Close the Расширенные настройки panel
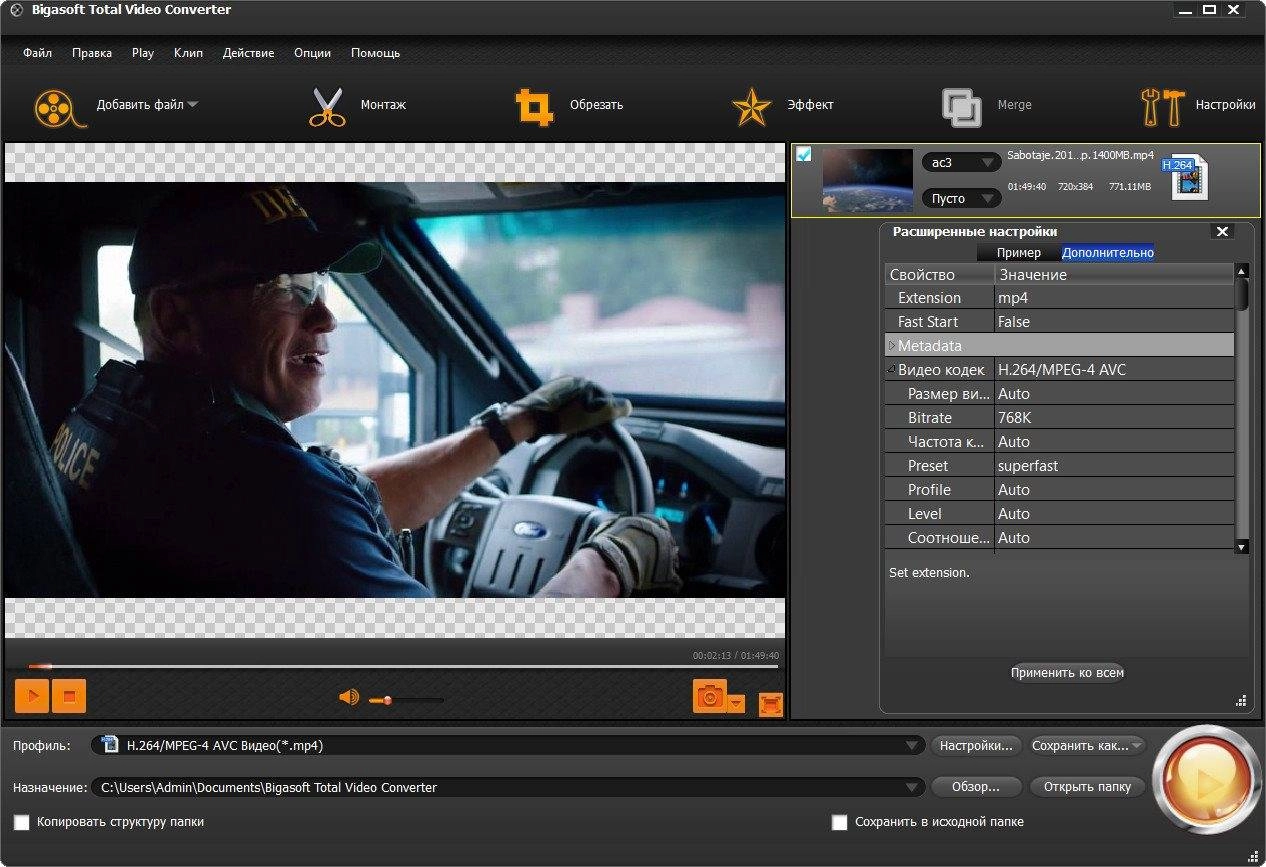 [1221, 231]
